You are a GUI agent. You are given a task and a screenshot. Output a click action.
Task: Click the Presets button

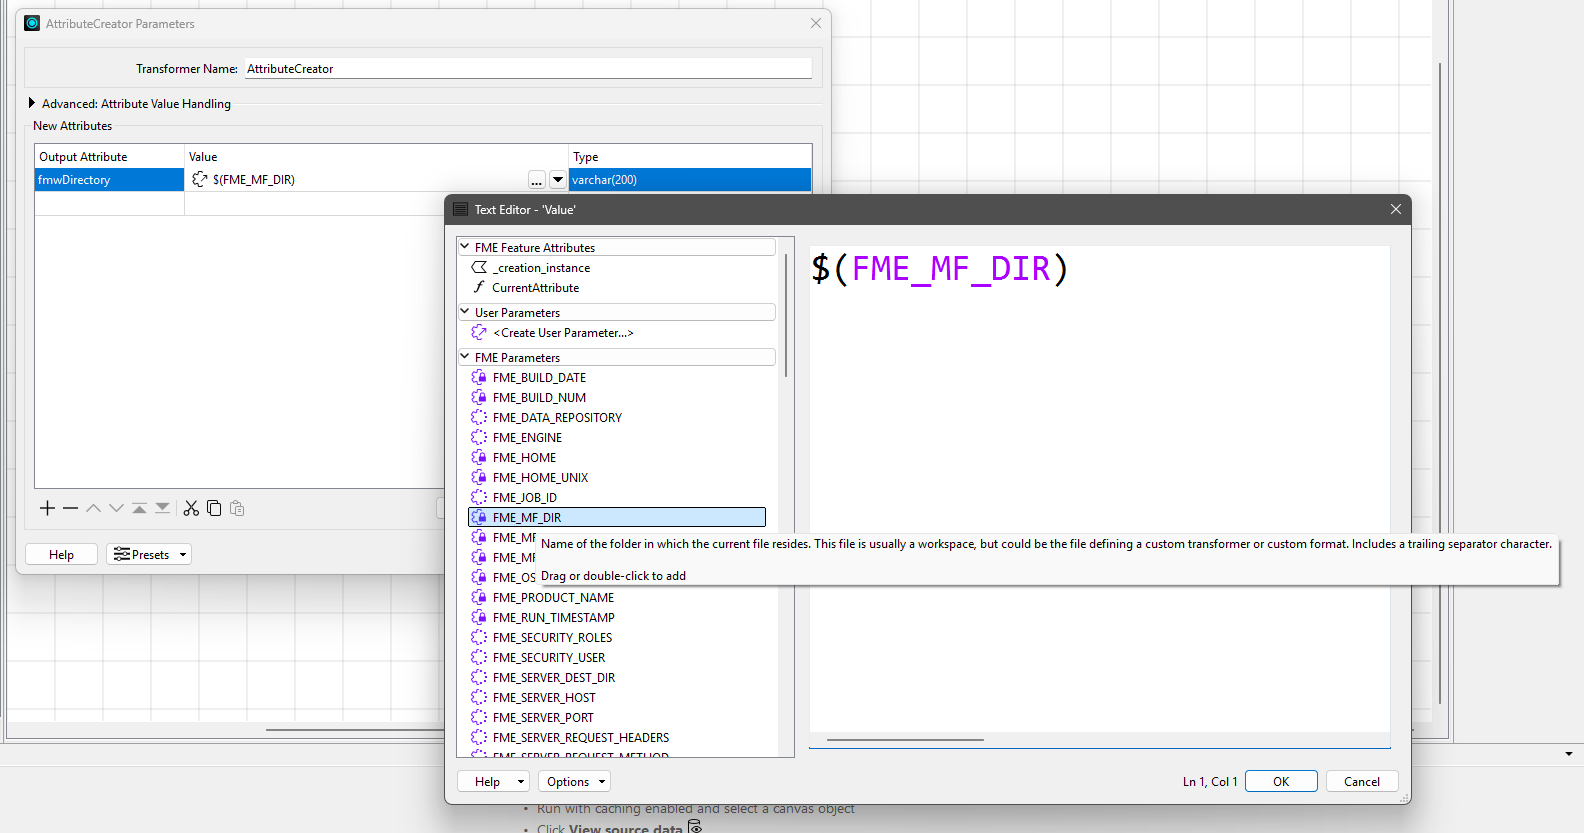pyautogui.click(x=149, y=554)
